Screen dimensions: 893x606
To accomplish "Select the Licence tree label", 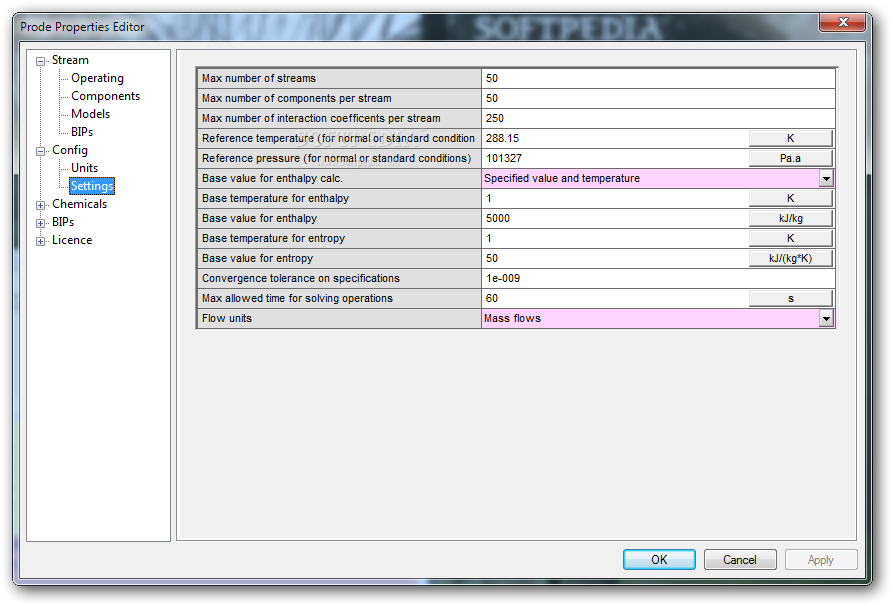I will point(72,240).
